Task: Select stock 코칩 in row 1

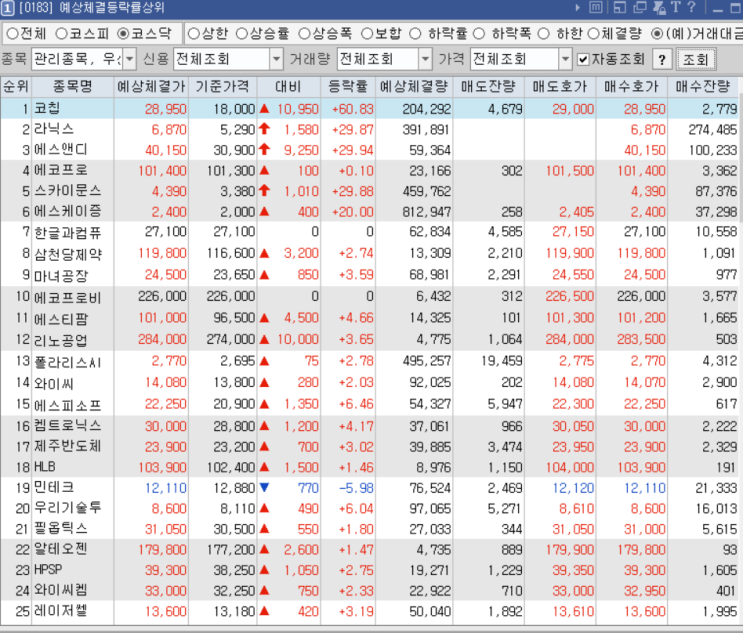Action: (47, 109)
